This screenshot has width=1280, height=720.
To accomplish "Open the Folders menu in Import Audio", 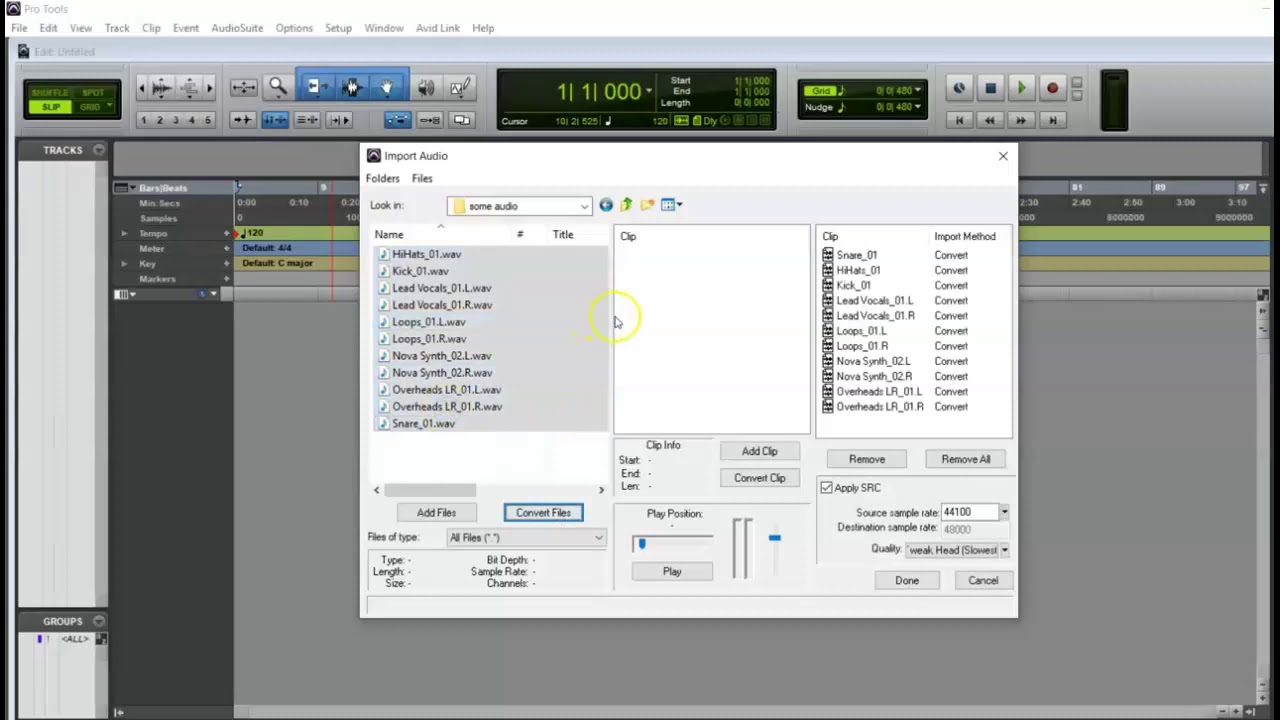I will coord(382,178).
